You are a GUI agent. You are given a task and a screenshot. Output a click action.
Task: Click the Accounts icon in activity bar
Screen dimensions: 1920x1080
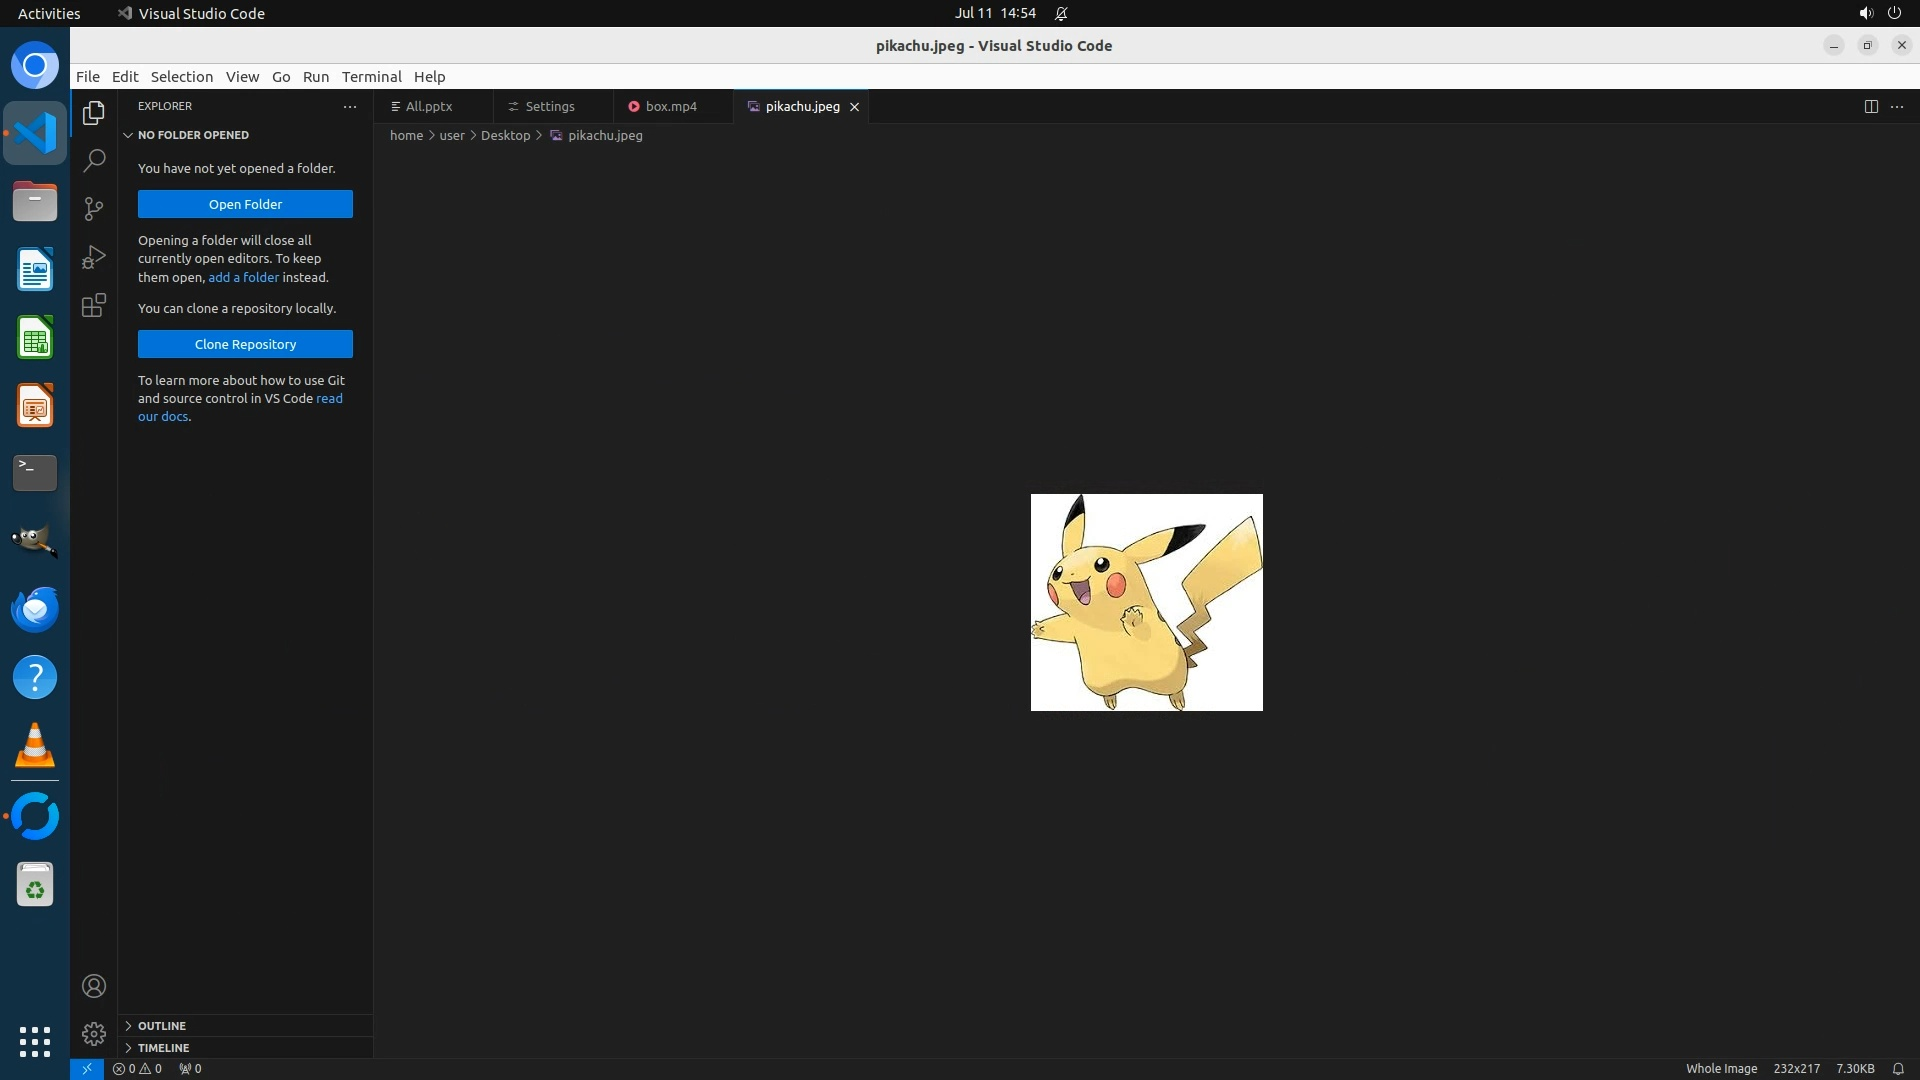tap(94, 986)
